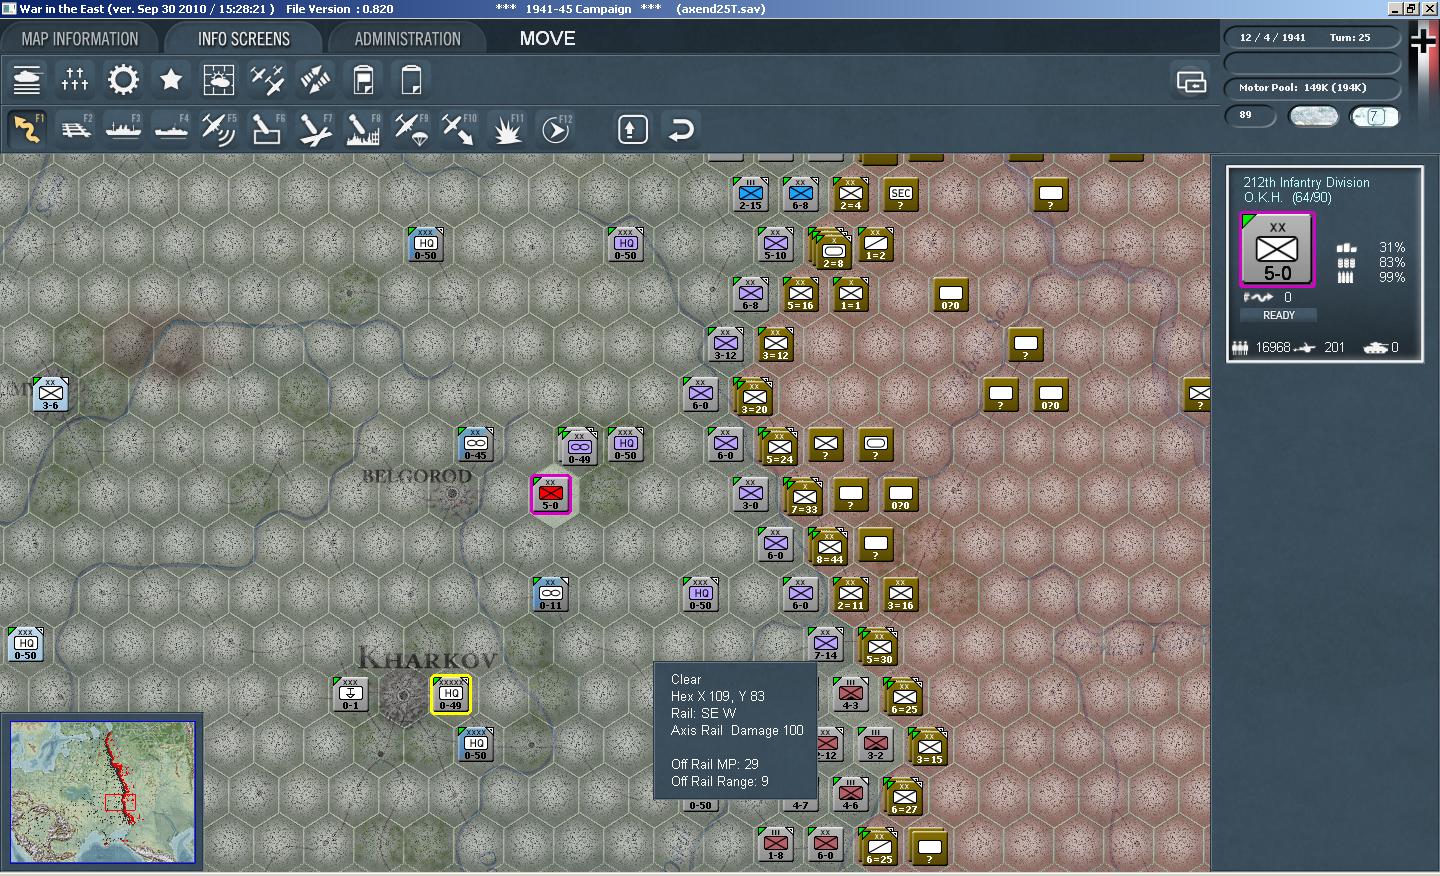The image size is (1440, 876).
Task: Select F1 move mode
Action: click(27, 129)
